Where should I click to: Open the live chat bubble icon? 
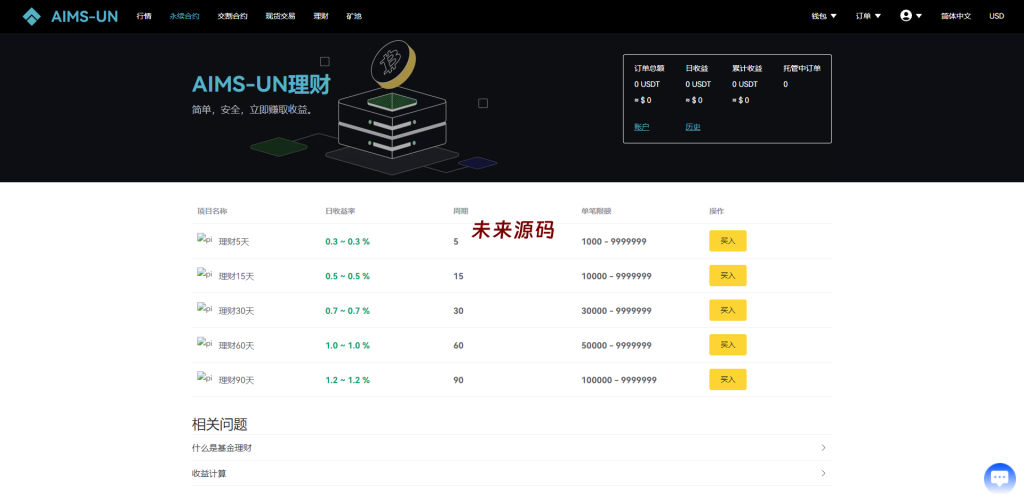(1000, 477)
